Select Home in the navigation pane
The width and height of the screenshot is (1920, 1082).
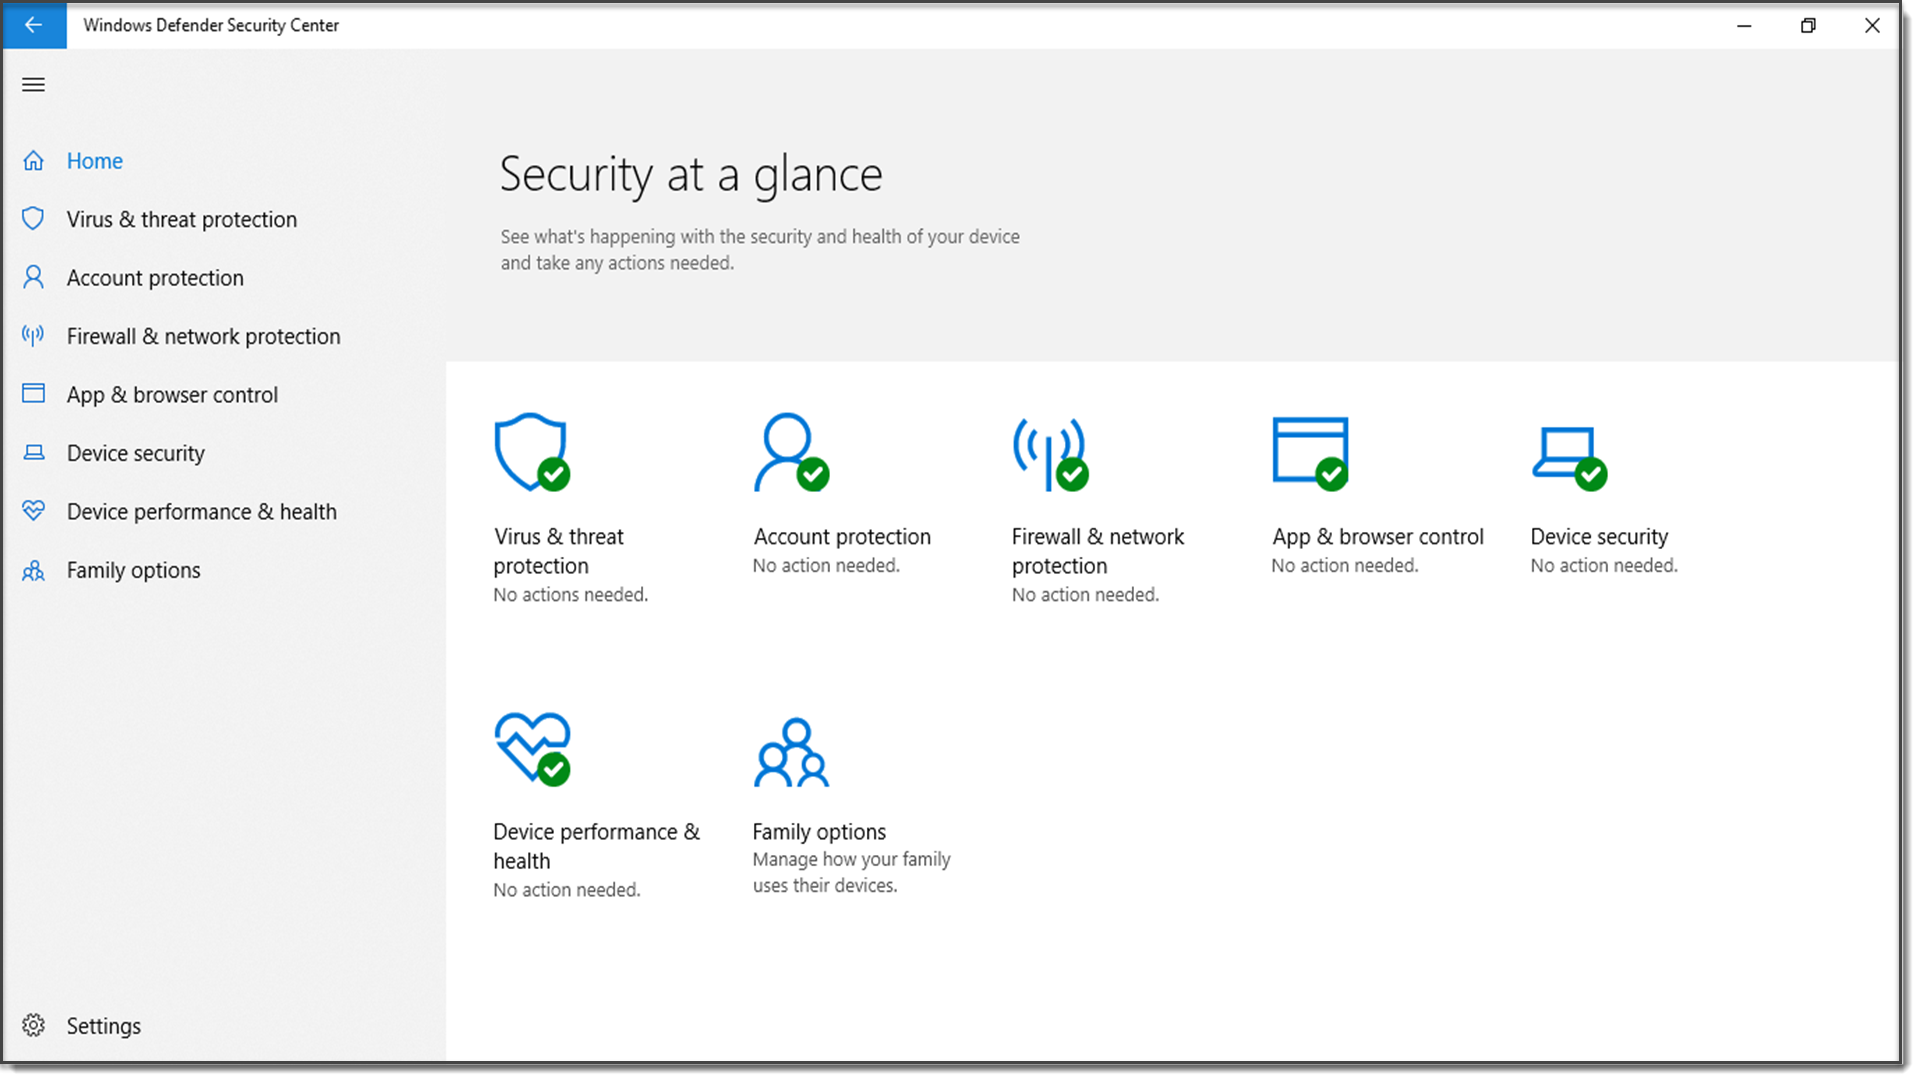tap(95, 161)
